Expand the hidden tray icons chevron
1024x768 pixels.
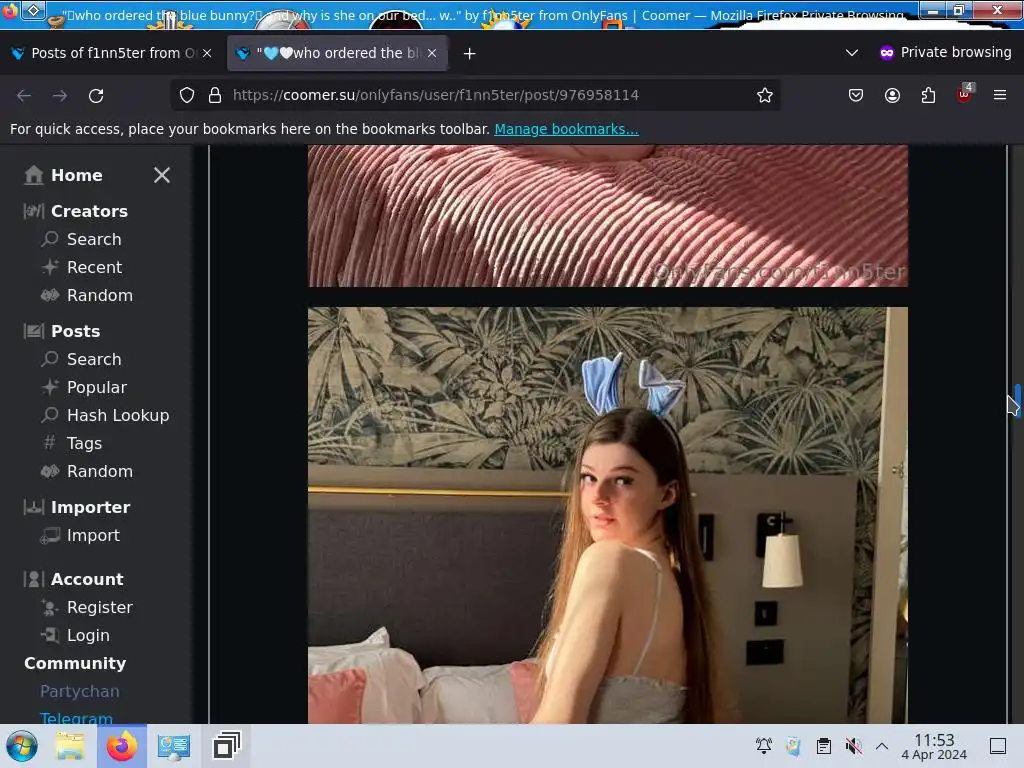[x=882, y=746]
